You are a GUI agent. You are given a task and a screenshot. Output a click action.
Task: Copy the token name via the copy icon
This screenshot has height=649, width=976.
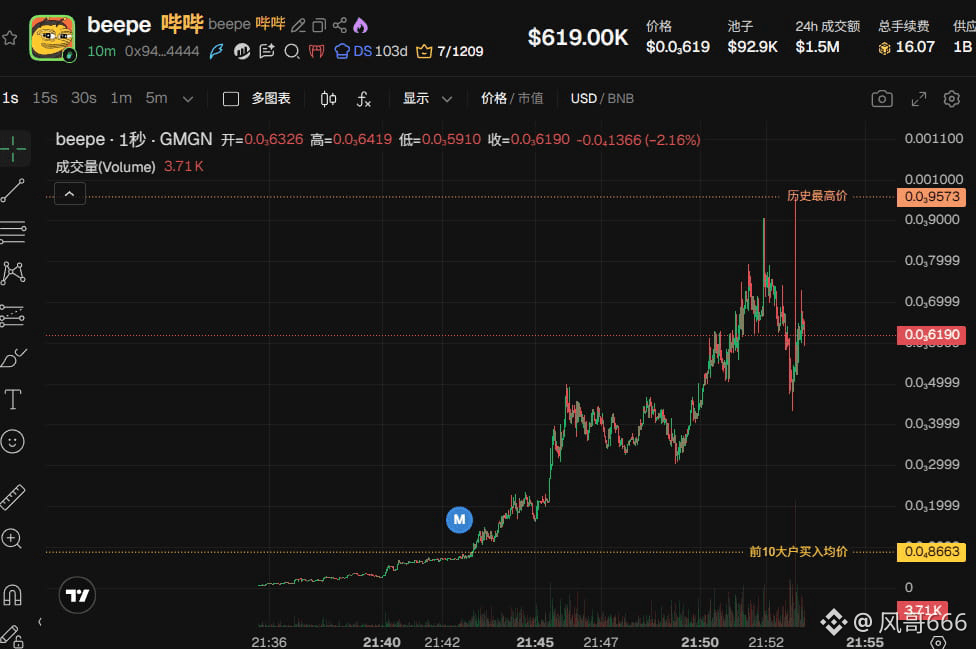coord(319,26)
